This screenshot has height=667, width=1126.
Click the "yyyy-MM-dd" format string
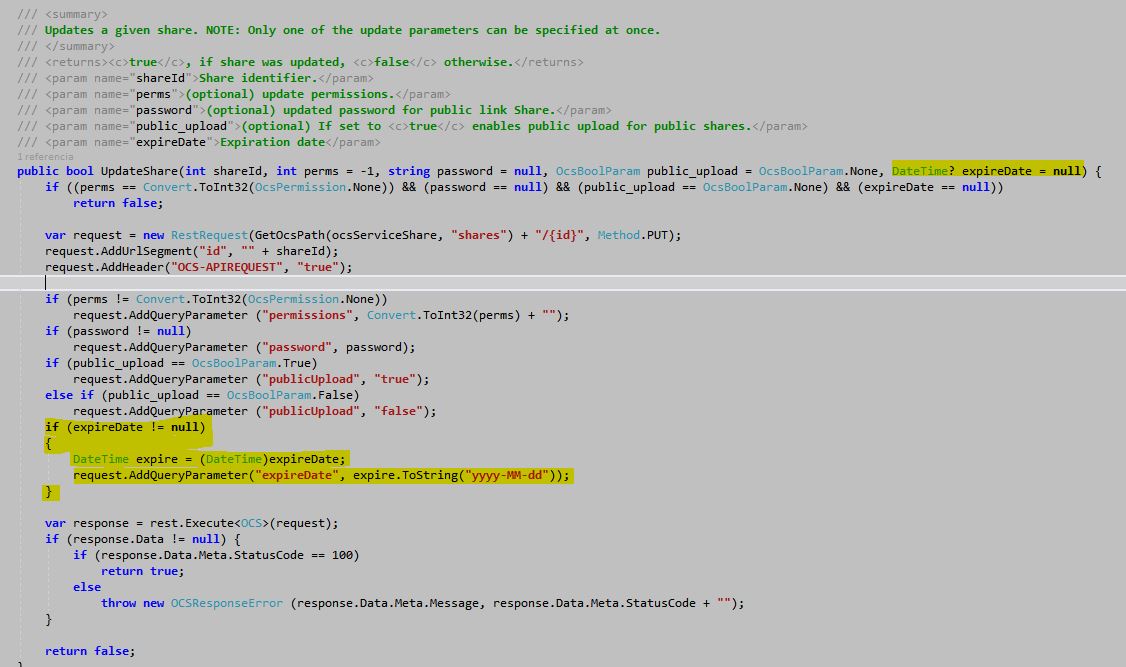[x=510, y=475]
